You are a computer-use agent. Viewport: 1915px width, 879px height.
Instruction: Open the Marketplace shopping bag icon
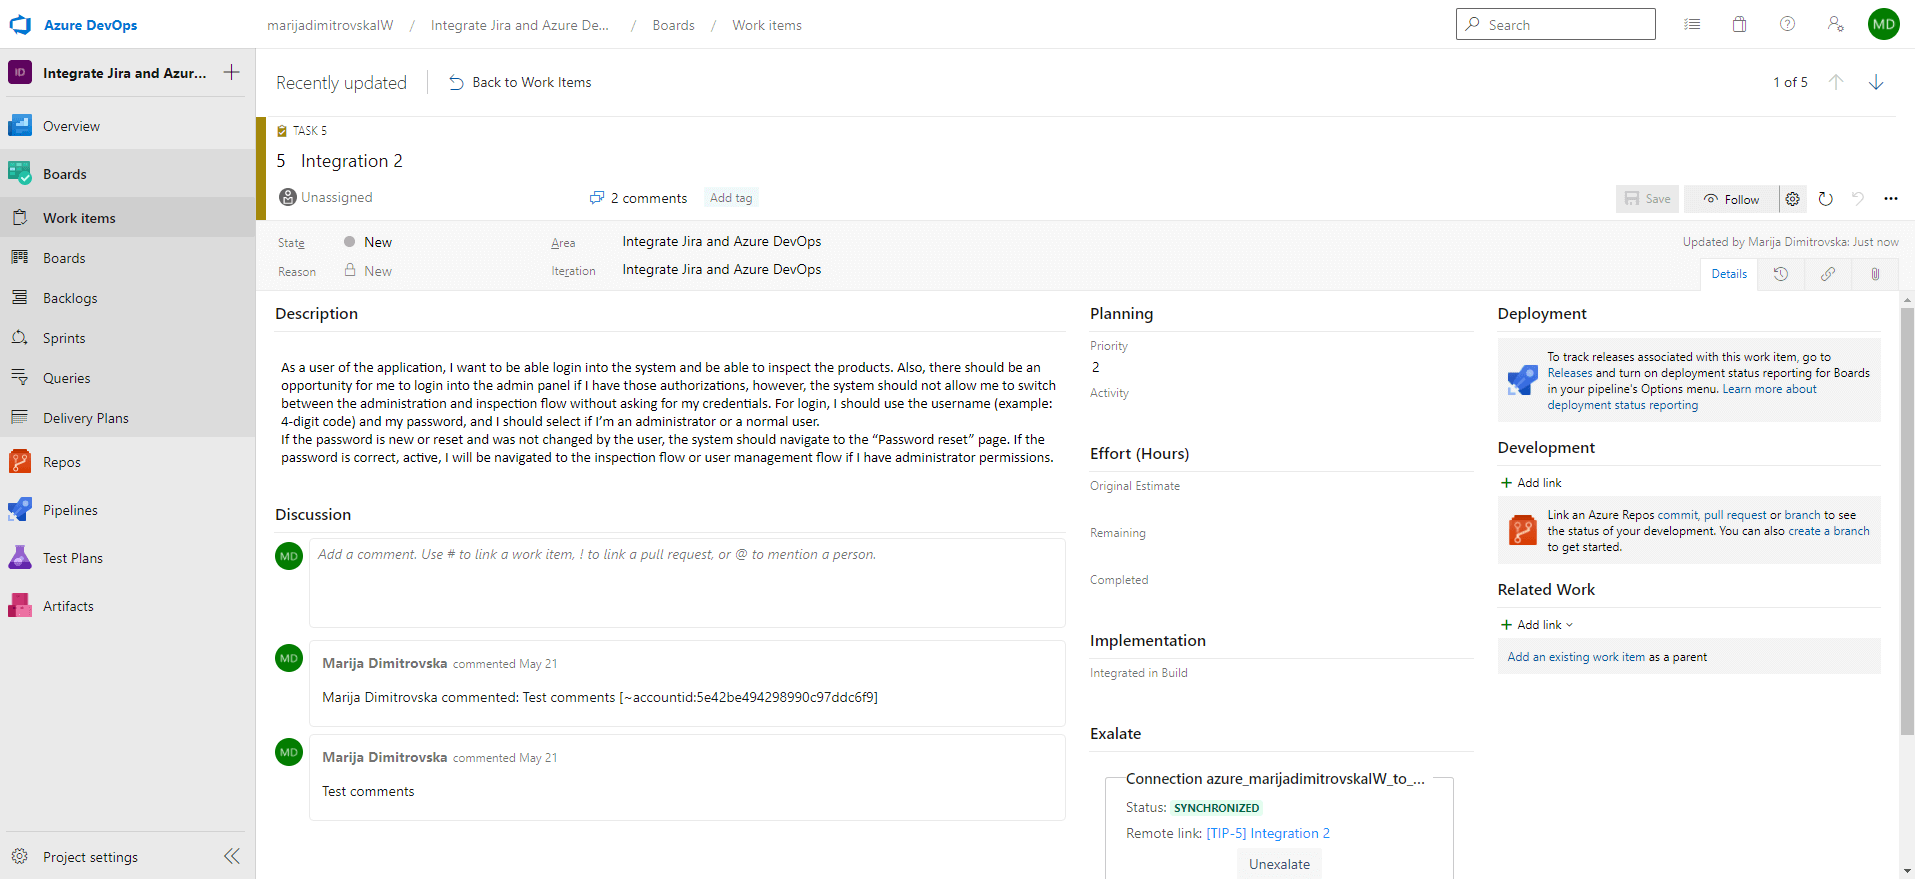[x=1739, y=24]
